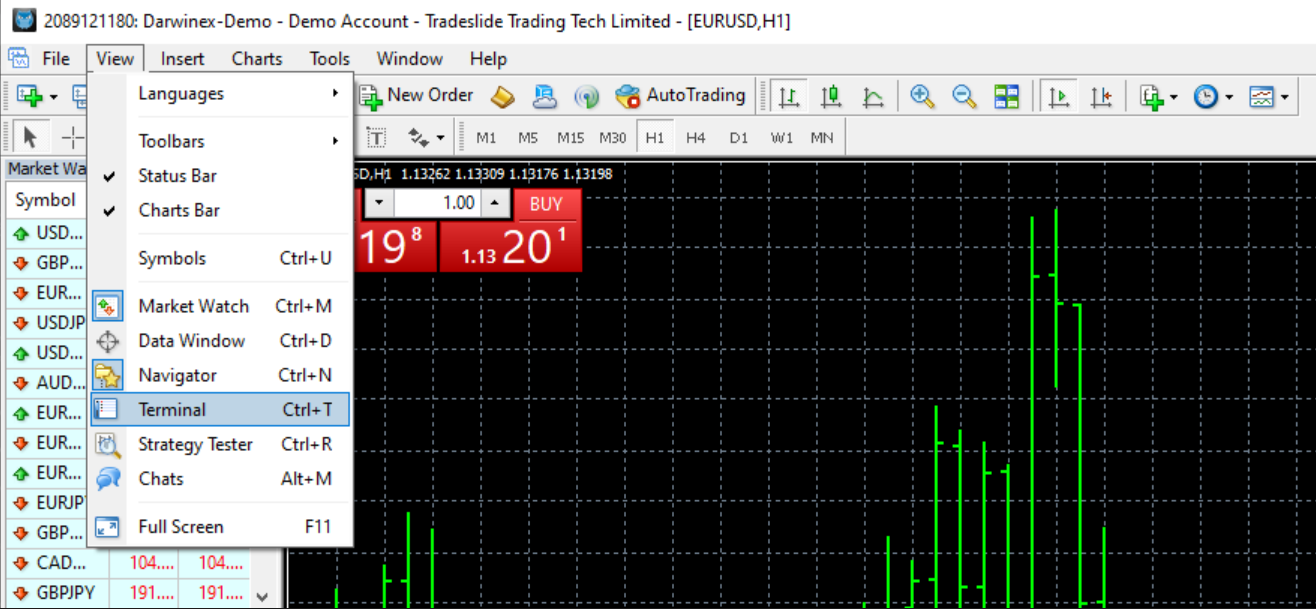Click the Market Watch icon in View menu
1316x609 pixels.
(107, 306)
